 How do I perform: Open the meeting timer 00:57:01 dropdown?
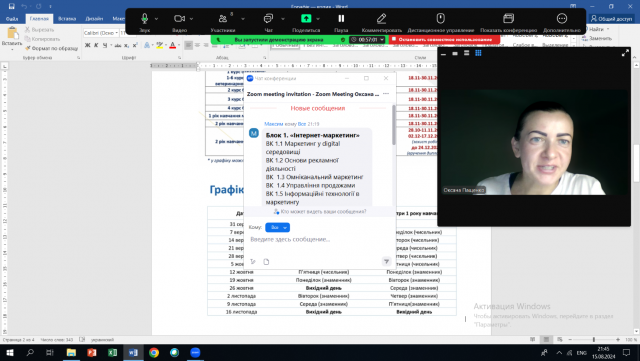382,40
